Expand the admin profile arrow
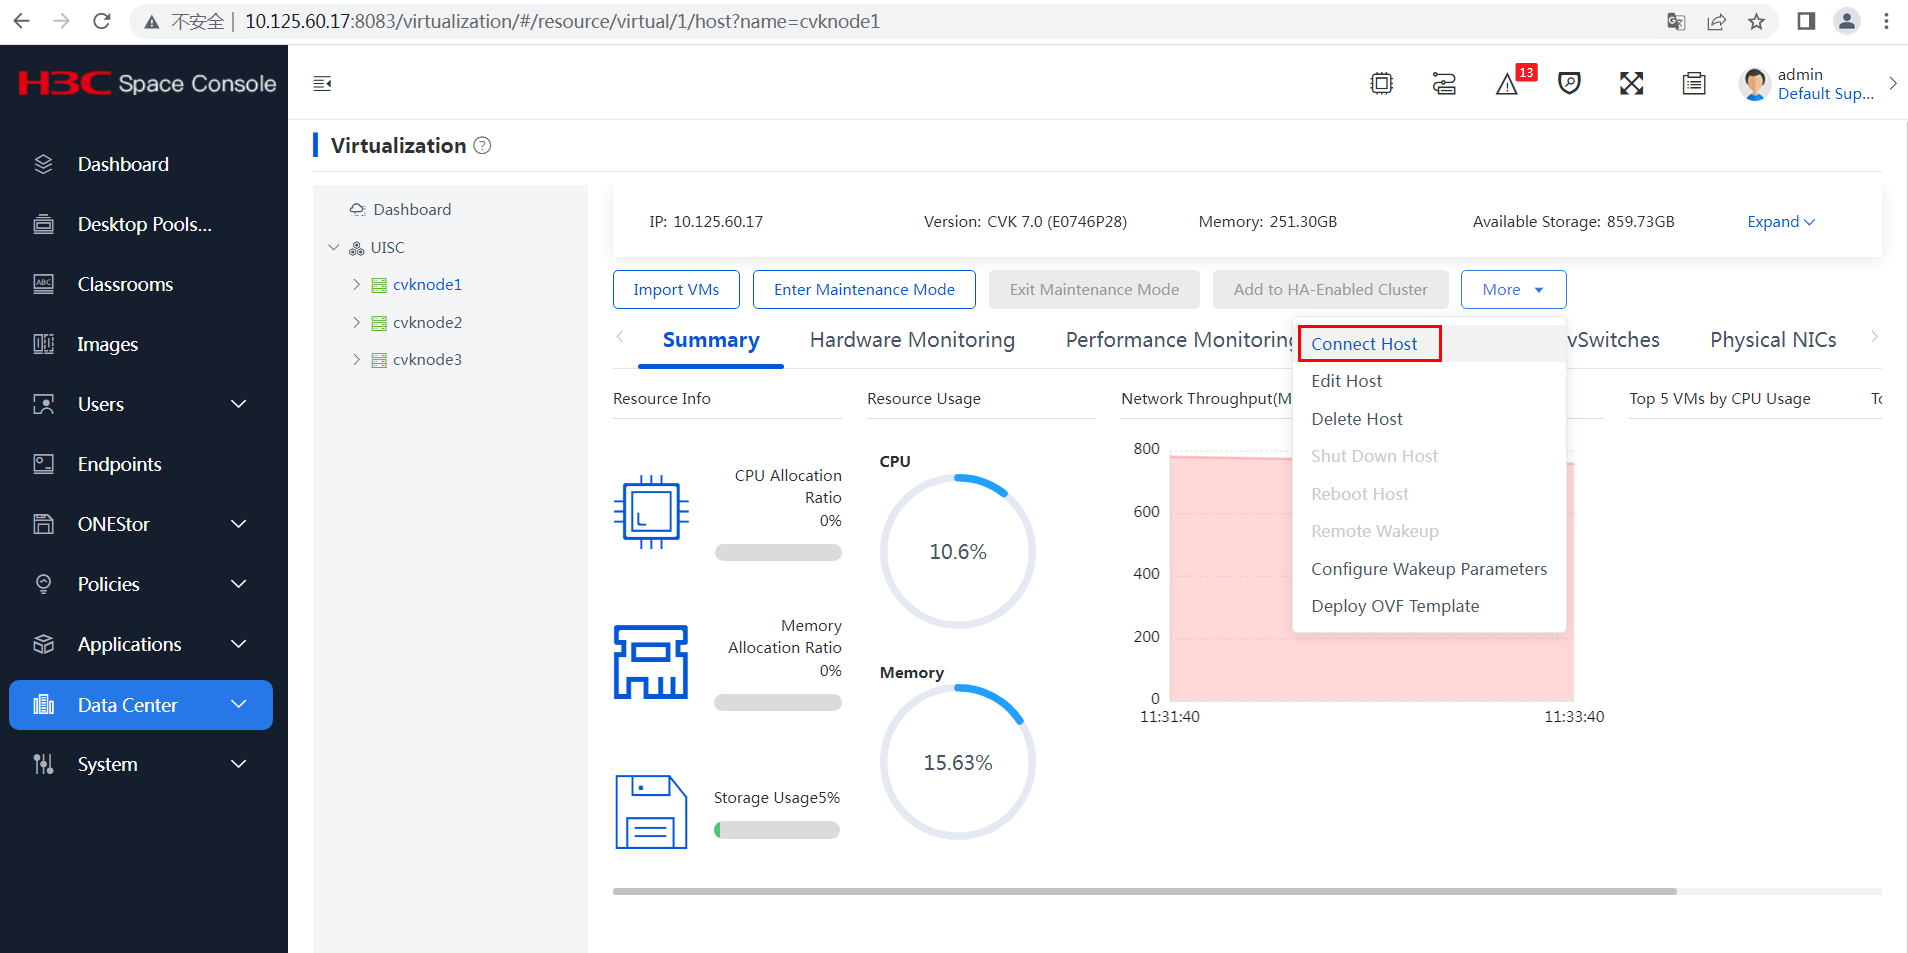This screenshot has height=953, width=1908. pos(1893,84)
